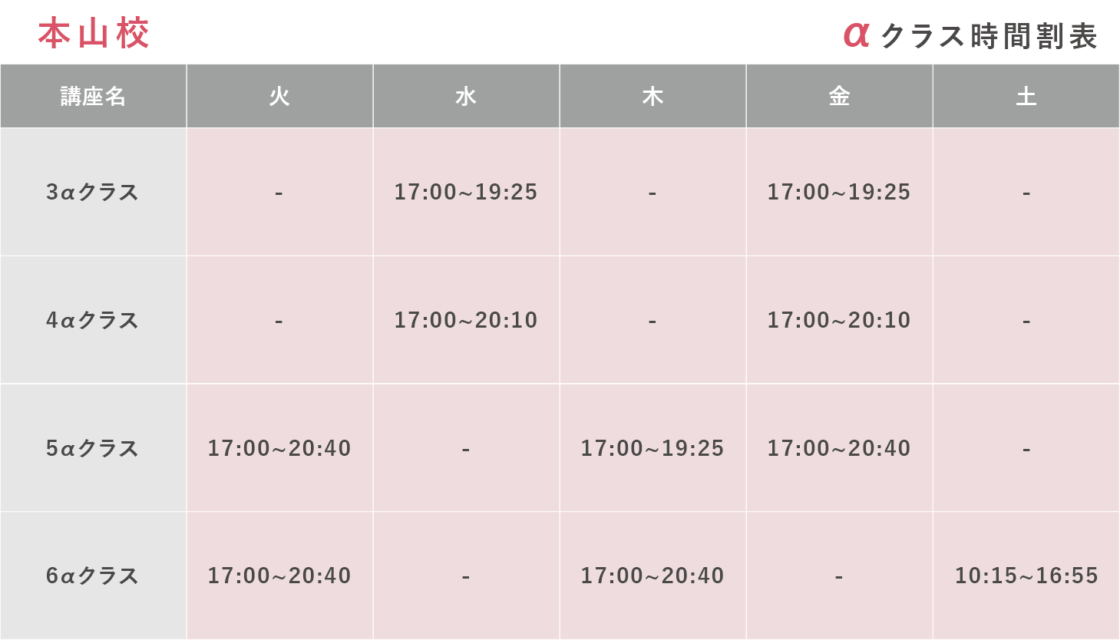Click 6αクラス Saturday time 10:15~16:55

tap(1026, 576)
